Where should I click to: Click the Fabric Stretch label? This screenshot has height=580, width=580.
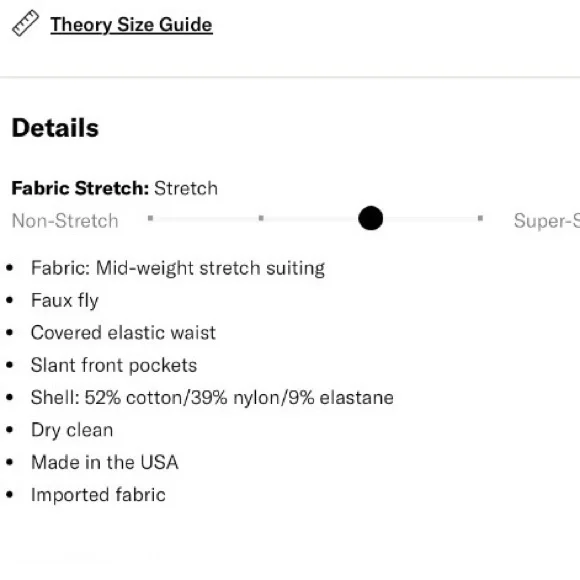[80, 188]
